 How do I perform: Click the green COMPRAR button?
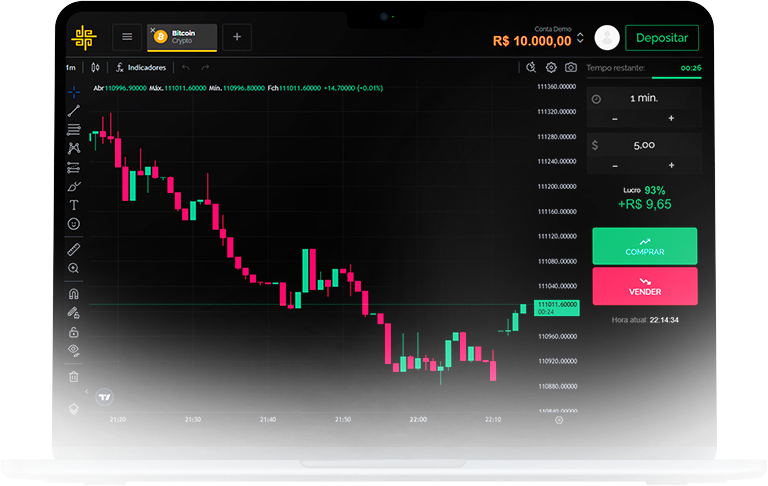644,245
